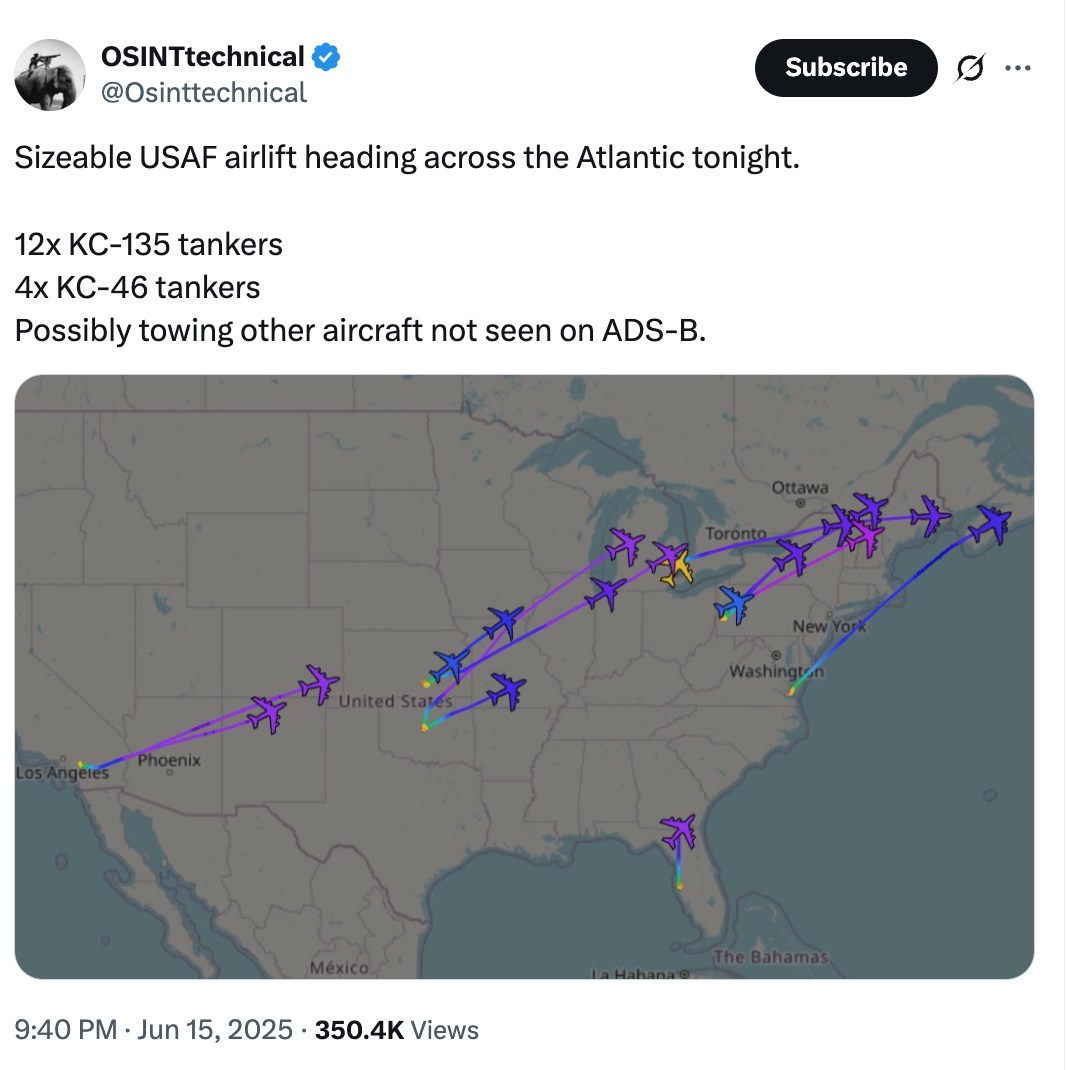Open the OSINTtechnical display name
Viewport: 1066px width, 1070px height.
pos(203,57)
